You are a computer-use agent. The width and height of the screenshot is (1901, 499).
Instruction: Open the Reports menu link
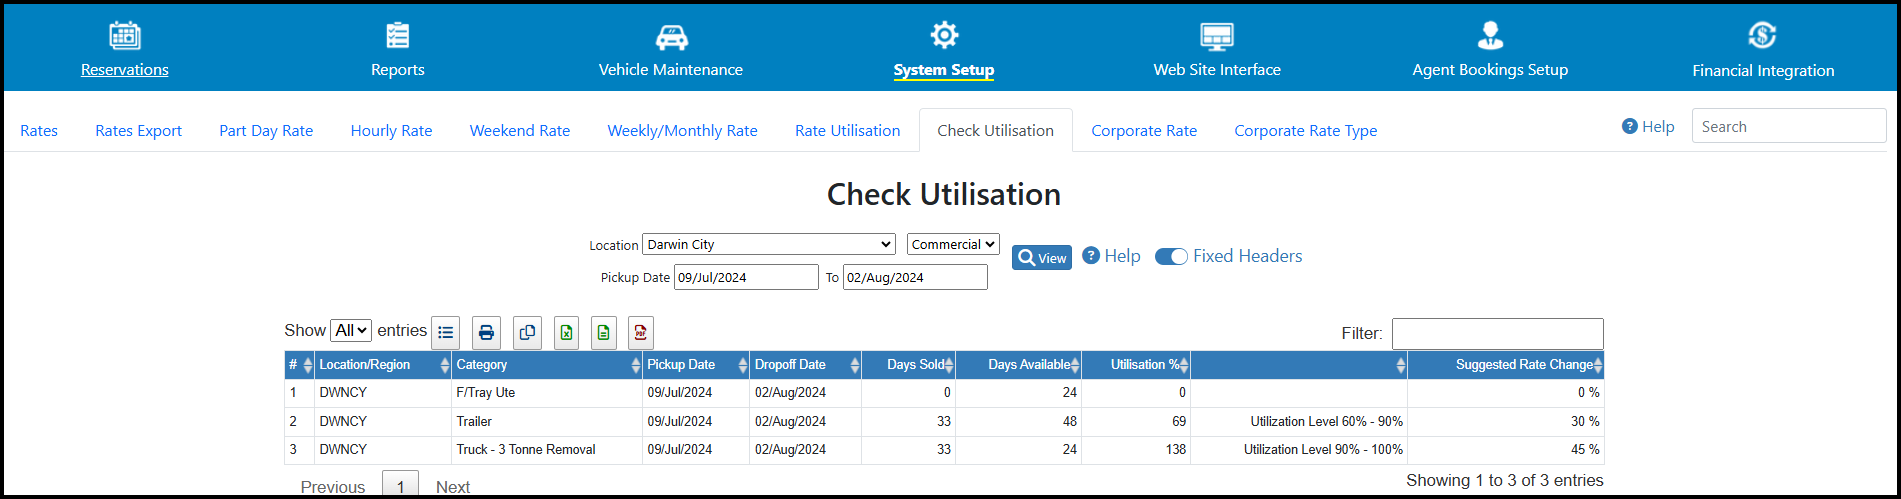tap(398, 70)
